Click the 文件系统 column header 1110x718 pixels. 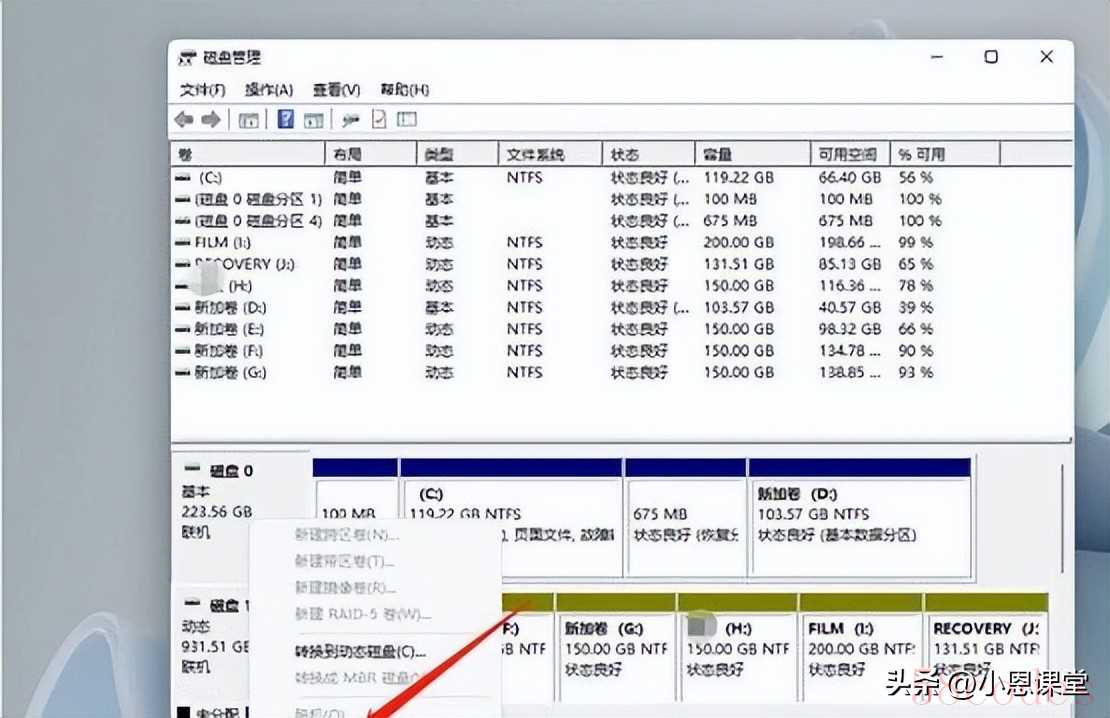pos(535,155)
